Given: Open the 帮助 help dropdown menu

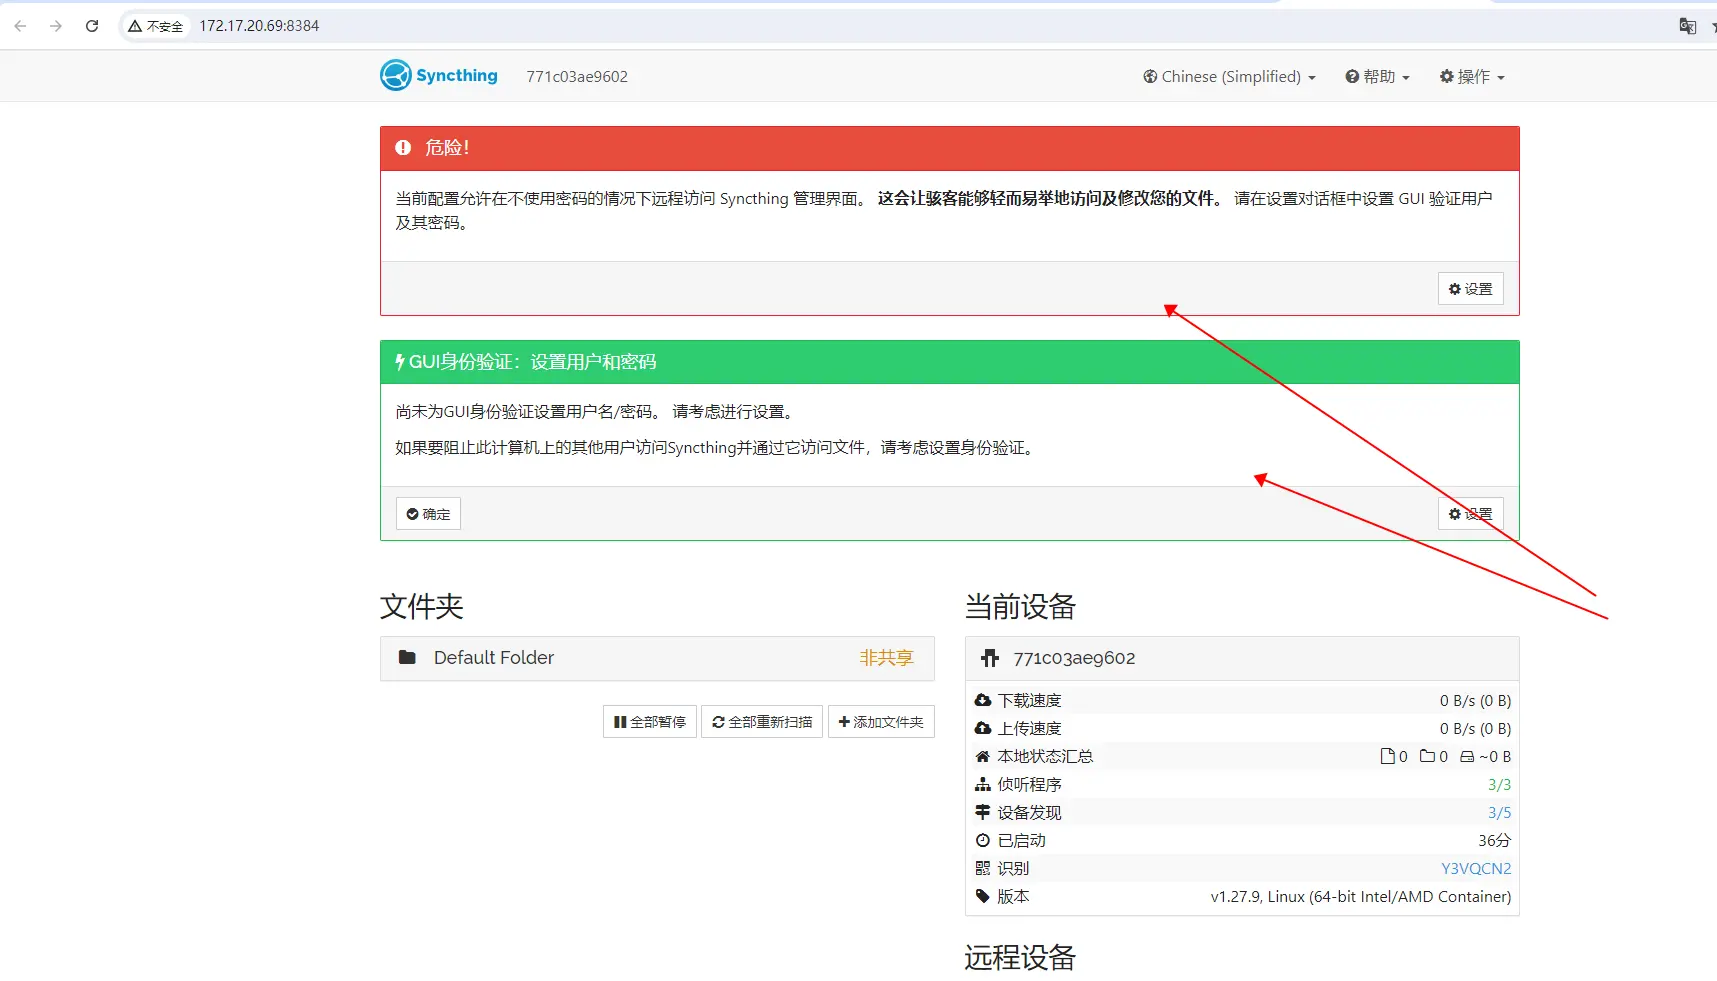Looking at the screenshot, I should click(1377, 77).
